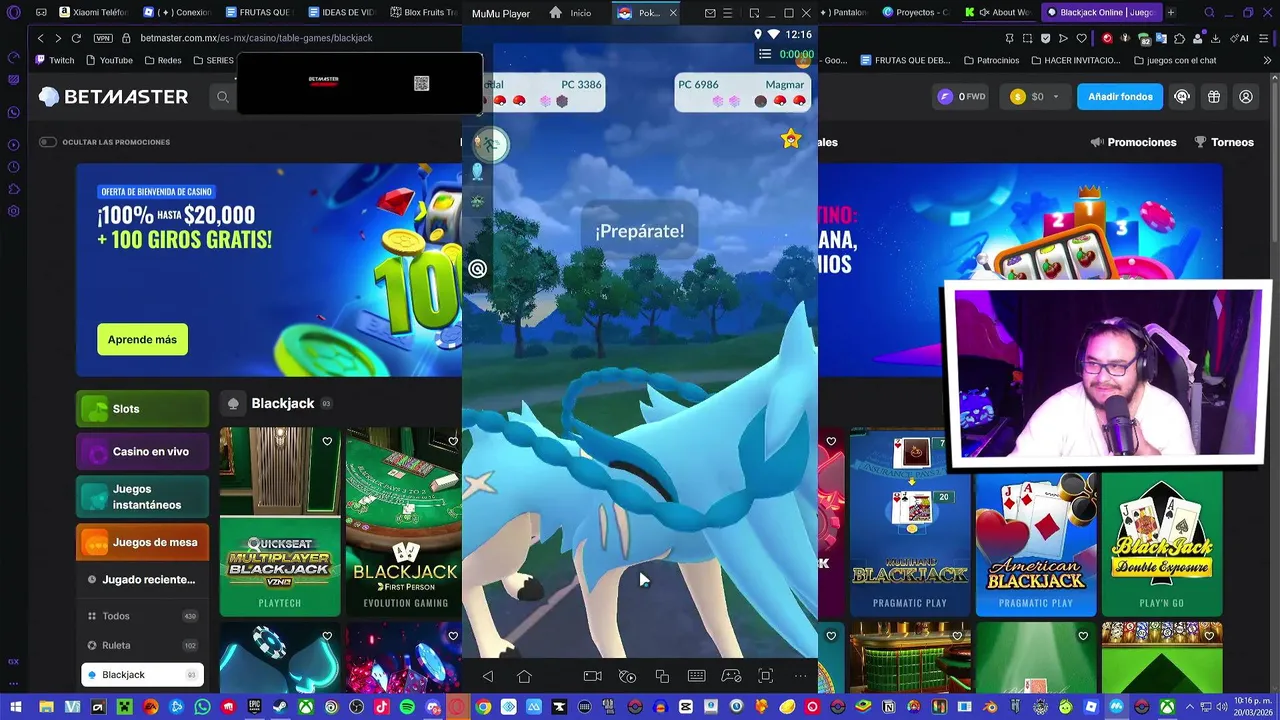Click the gold star icon in Pokémon battle
This screenshot has height=720, width=1280.
791,139
